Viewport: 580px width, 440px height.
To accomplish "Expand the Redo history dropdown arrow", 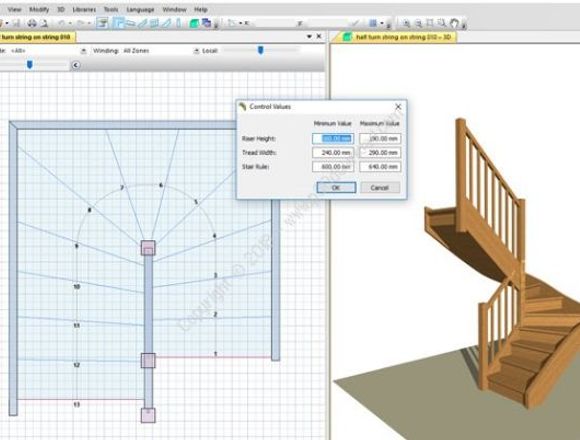I will [x=89, y=23].
